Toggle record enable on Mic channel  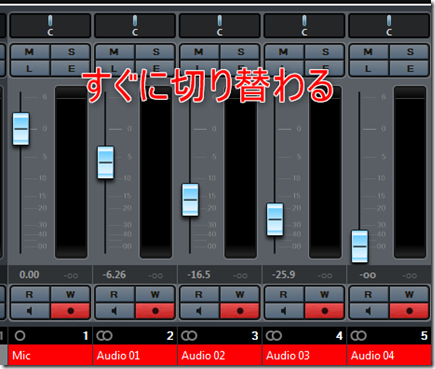pyautogui.click(x=70, y=311)
